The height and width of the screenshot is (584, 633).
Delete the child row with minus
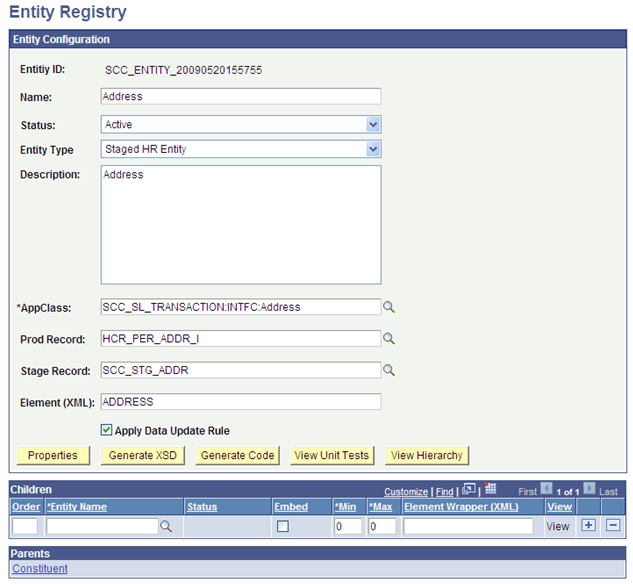click(613, 525)
